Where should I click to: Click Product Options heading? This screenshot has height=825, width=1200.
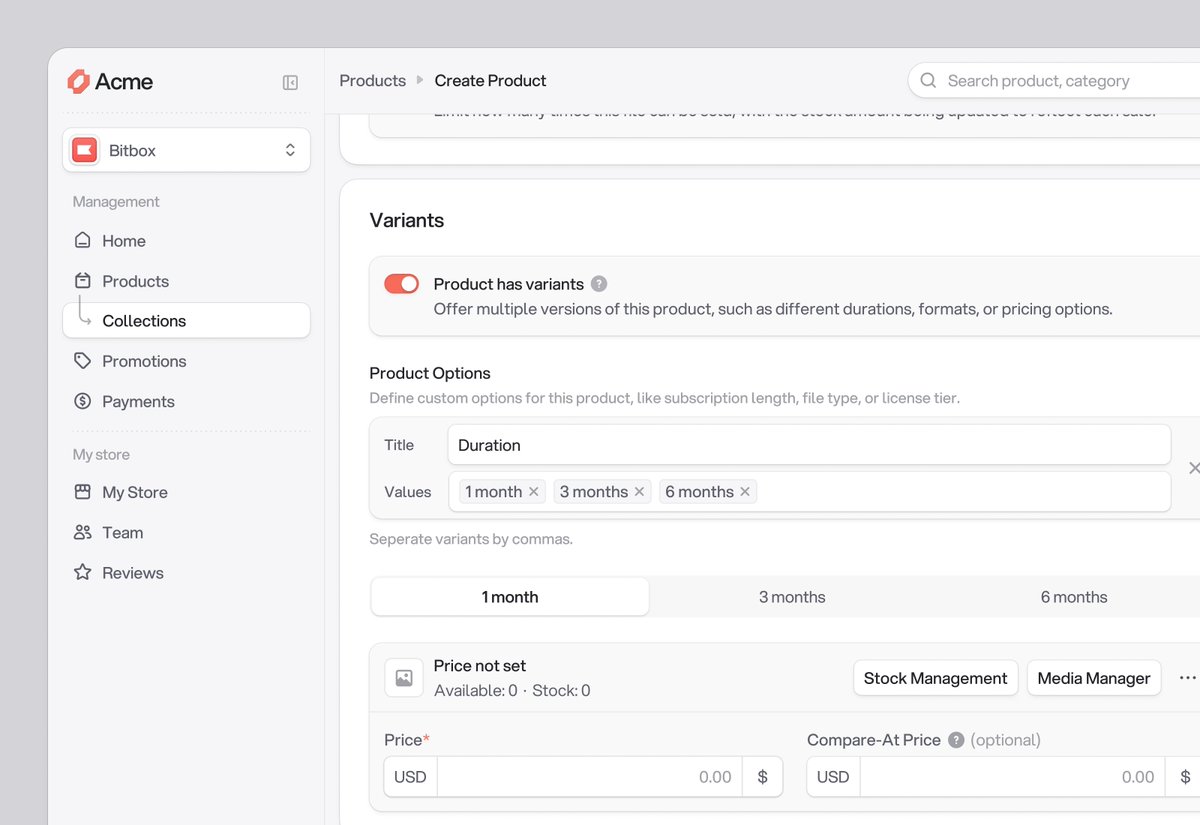tap(430, 373)
